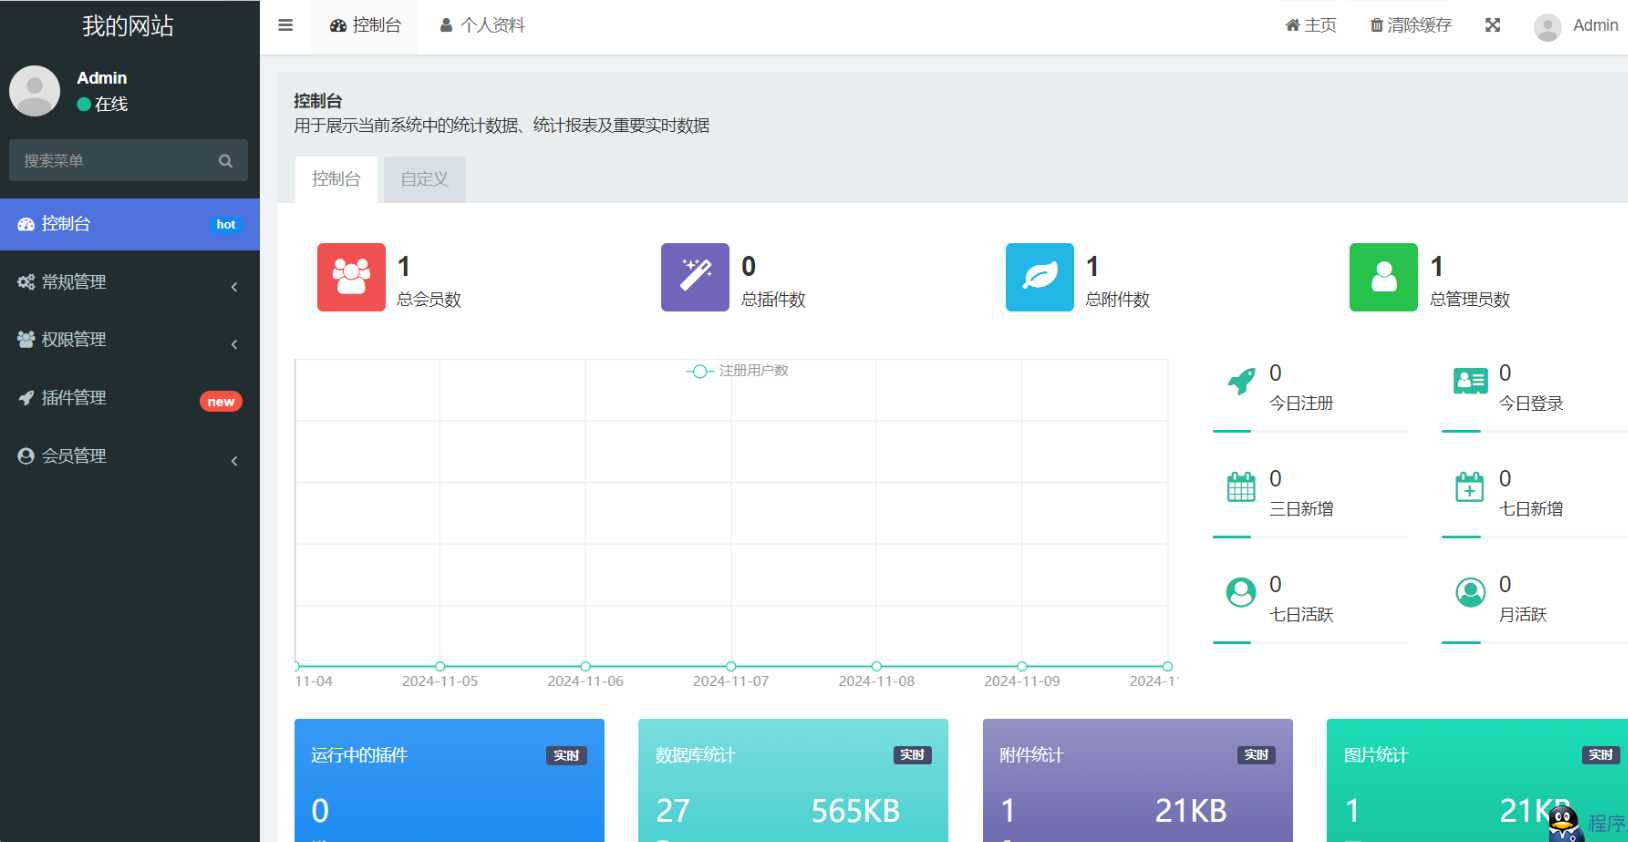Expand 会员管理 sidebar menu
This screenshot has height=842, width=1628.
[130, 456]
